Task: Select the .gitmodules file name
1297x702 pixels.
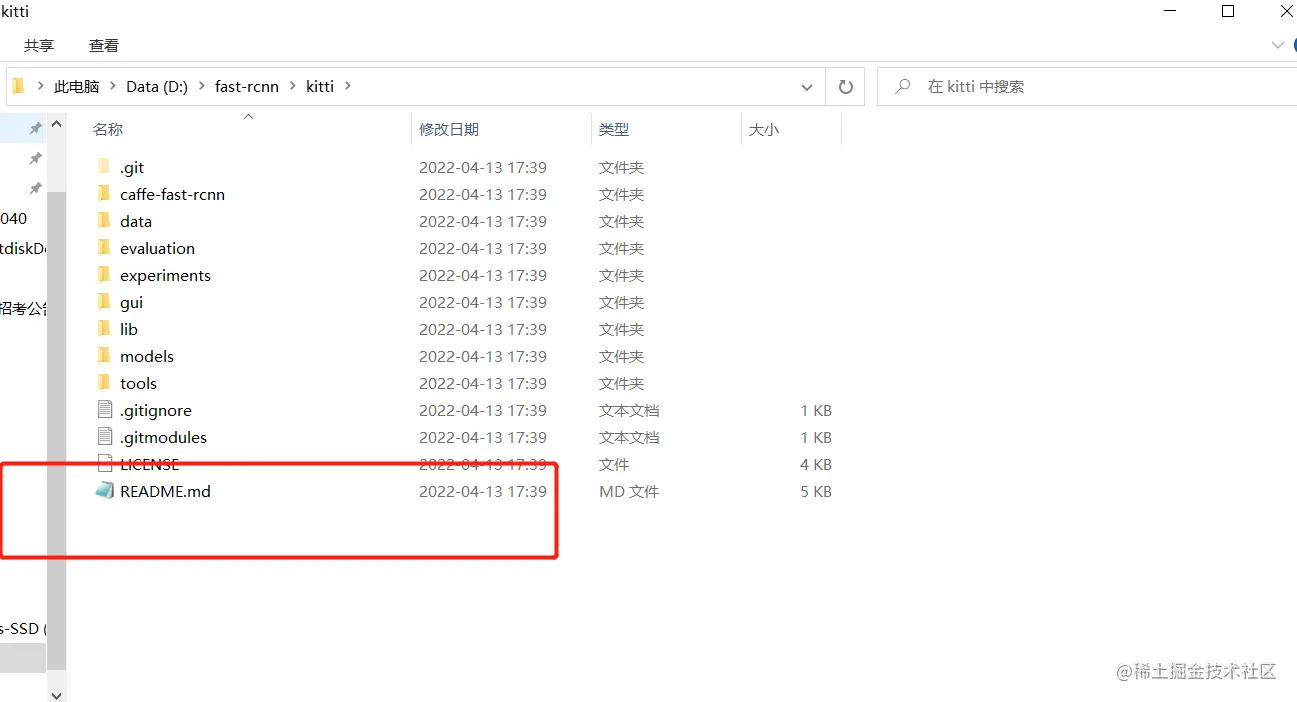Action: click(163, 437)
